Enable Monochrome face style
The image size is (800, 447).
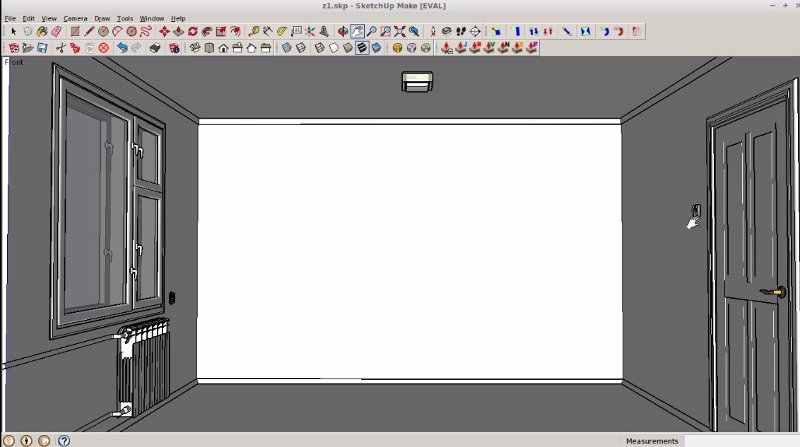tap(376, 48)
